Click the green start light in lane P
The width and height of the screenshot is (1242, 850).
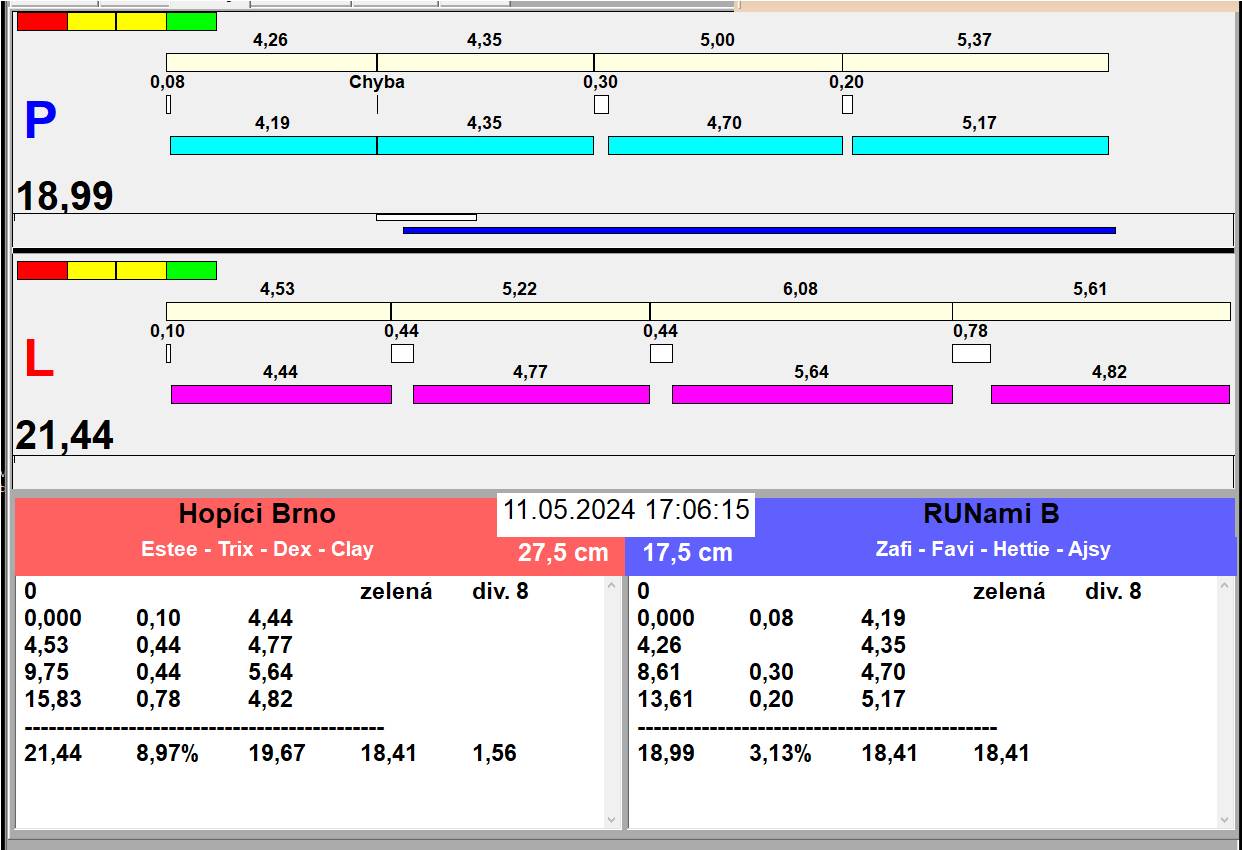191,21
